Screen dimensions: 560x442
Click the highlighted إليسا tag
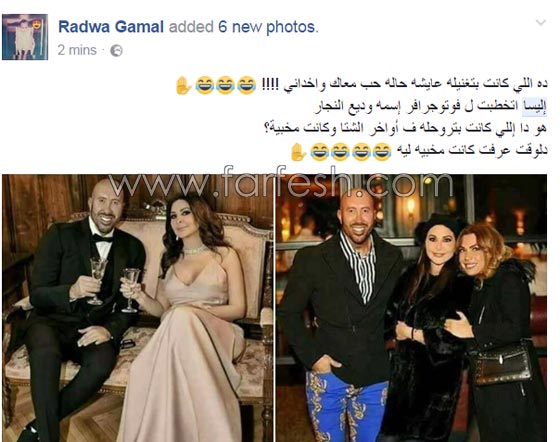tap(535, 106)
